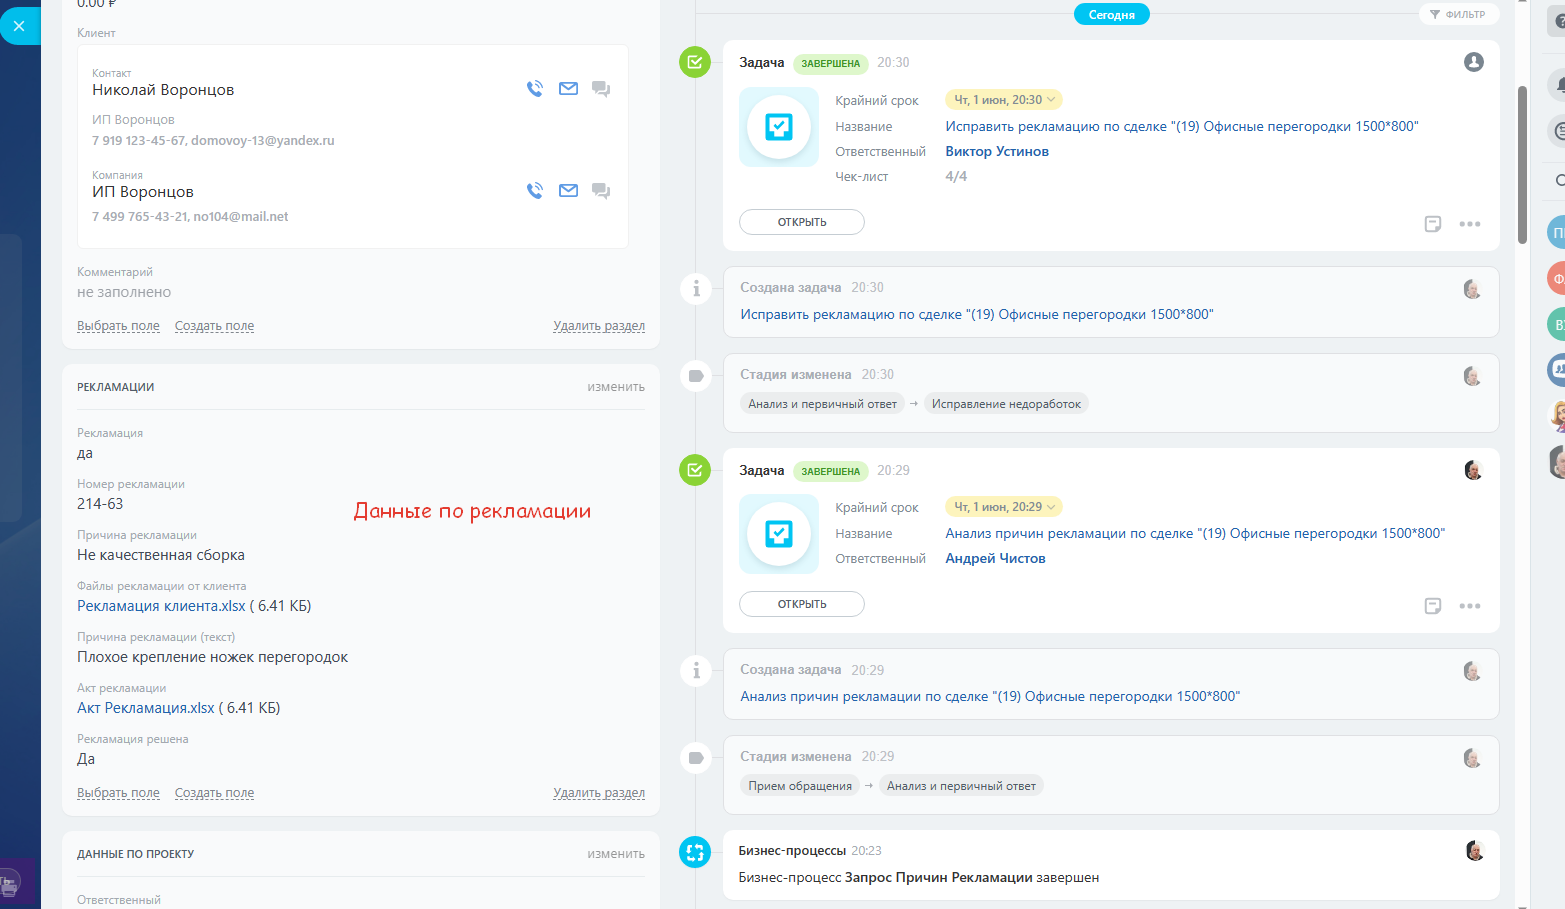Call contact Николай Воронцов via phone icon
The width and height of the screenshot is (1565, 909).
coord(535,89)
